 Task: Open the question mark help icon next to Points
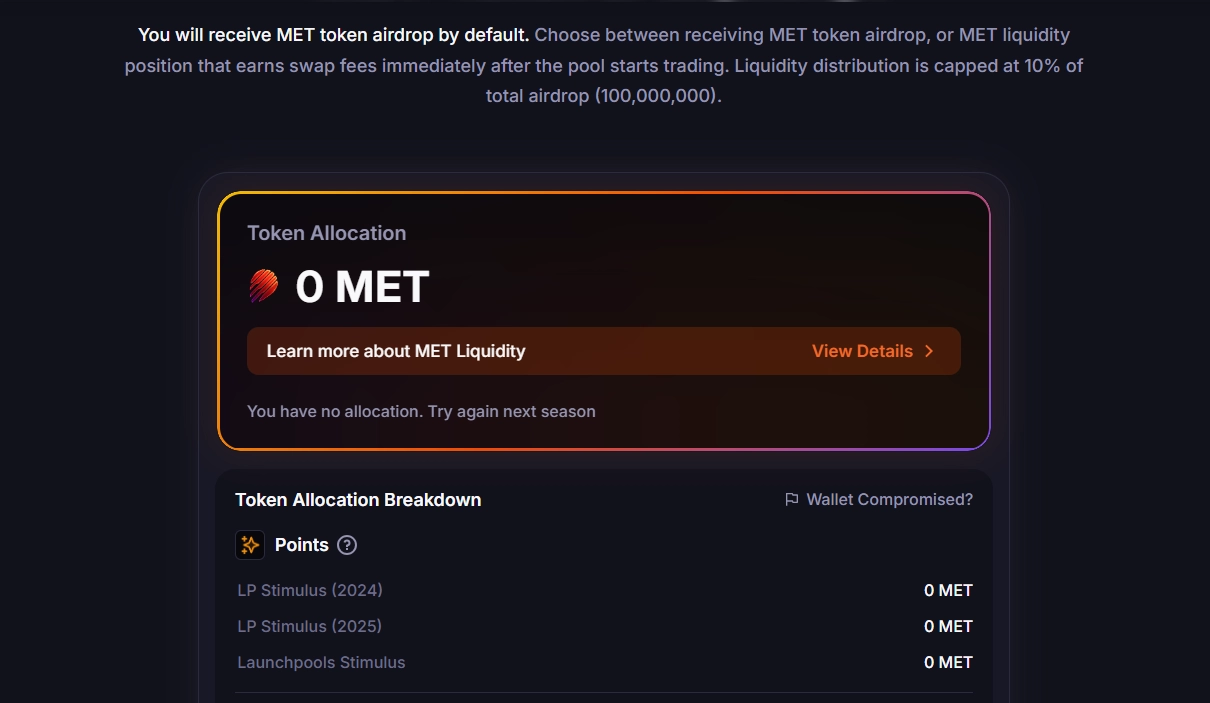point(346,545)
